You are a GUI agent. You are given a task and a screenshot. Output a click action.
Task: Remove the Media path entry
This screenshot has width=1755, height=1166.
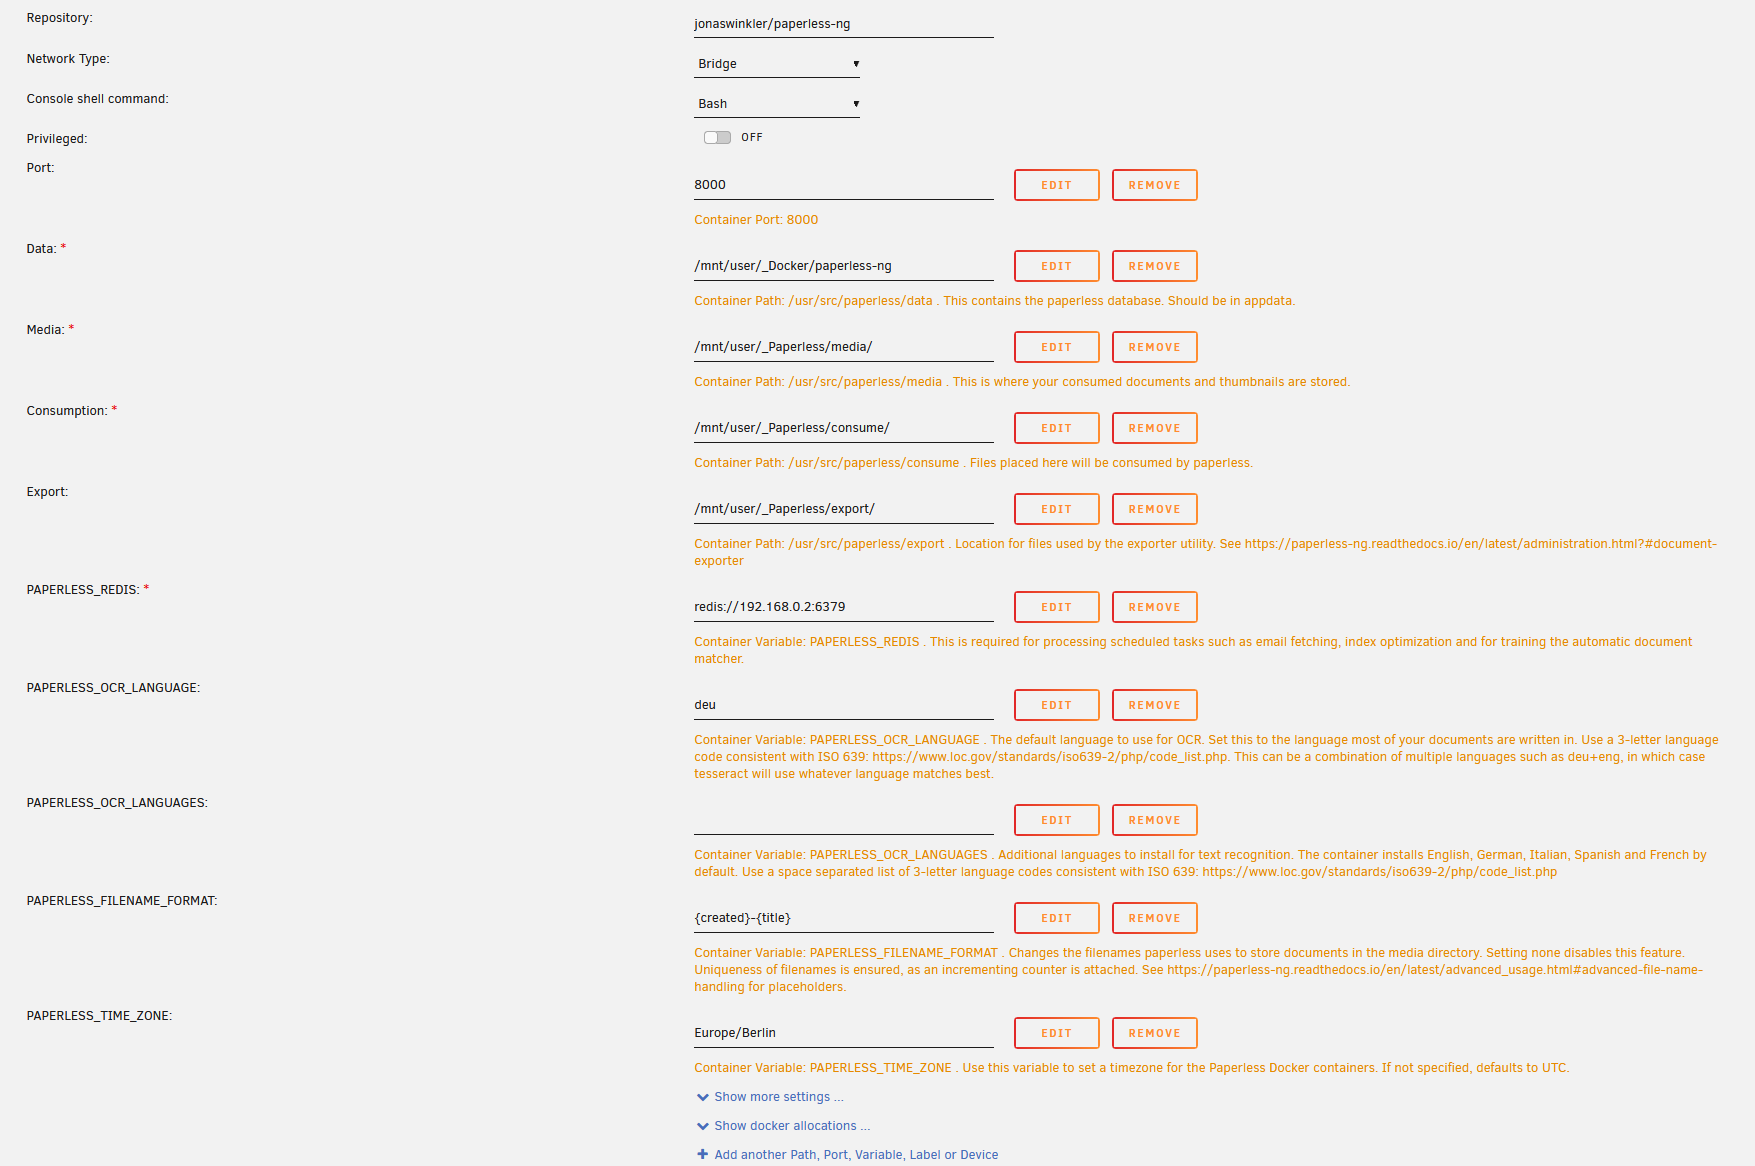point(1155,347)
